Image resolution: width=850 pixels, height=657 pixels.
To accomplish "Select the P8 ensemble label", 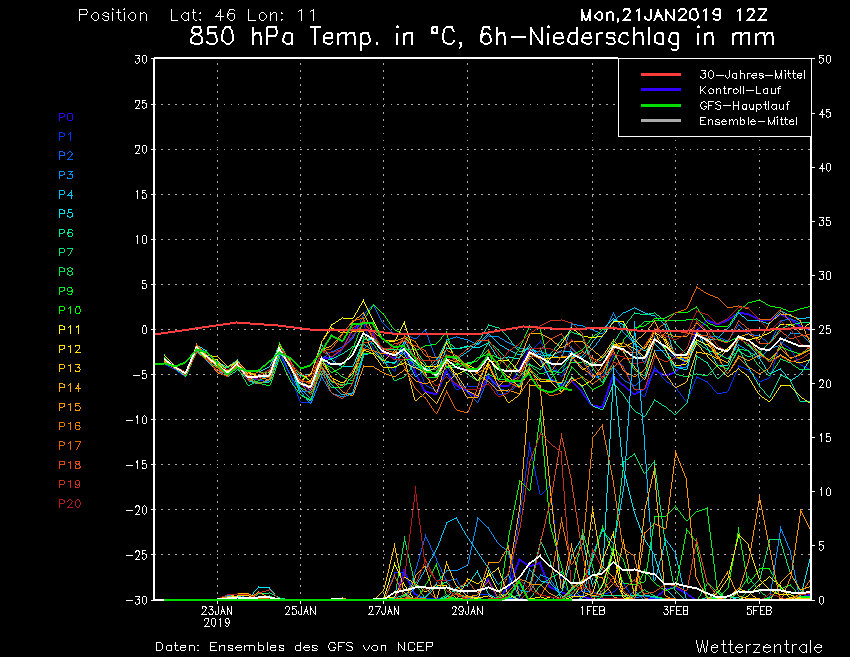I will (x=66, y=272).
